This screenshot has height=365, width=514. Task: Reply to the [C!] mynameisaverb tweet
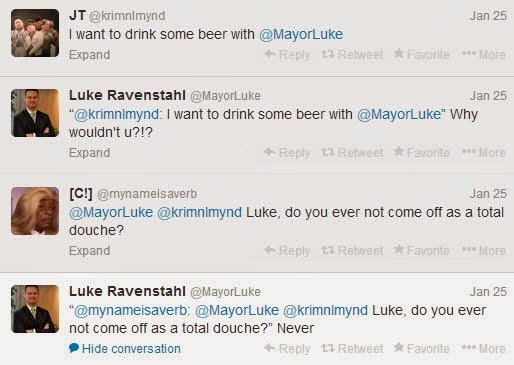[287, 251]
